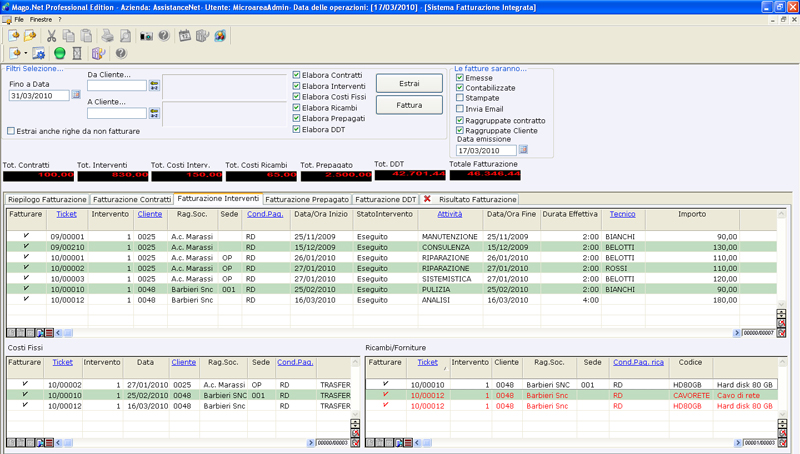Click the Fattura button
This screenshot has height=454, width=800.
pyautogui.click(x=409, y=105)
